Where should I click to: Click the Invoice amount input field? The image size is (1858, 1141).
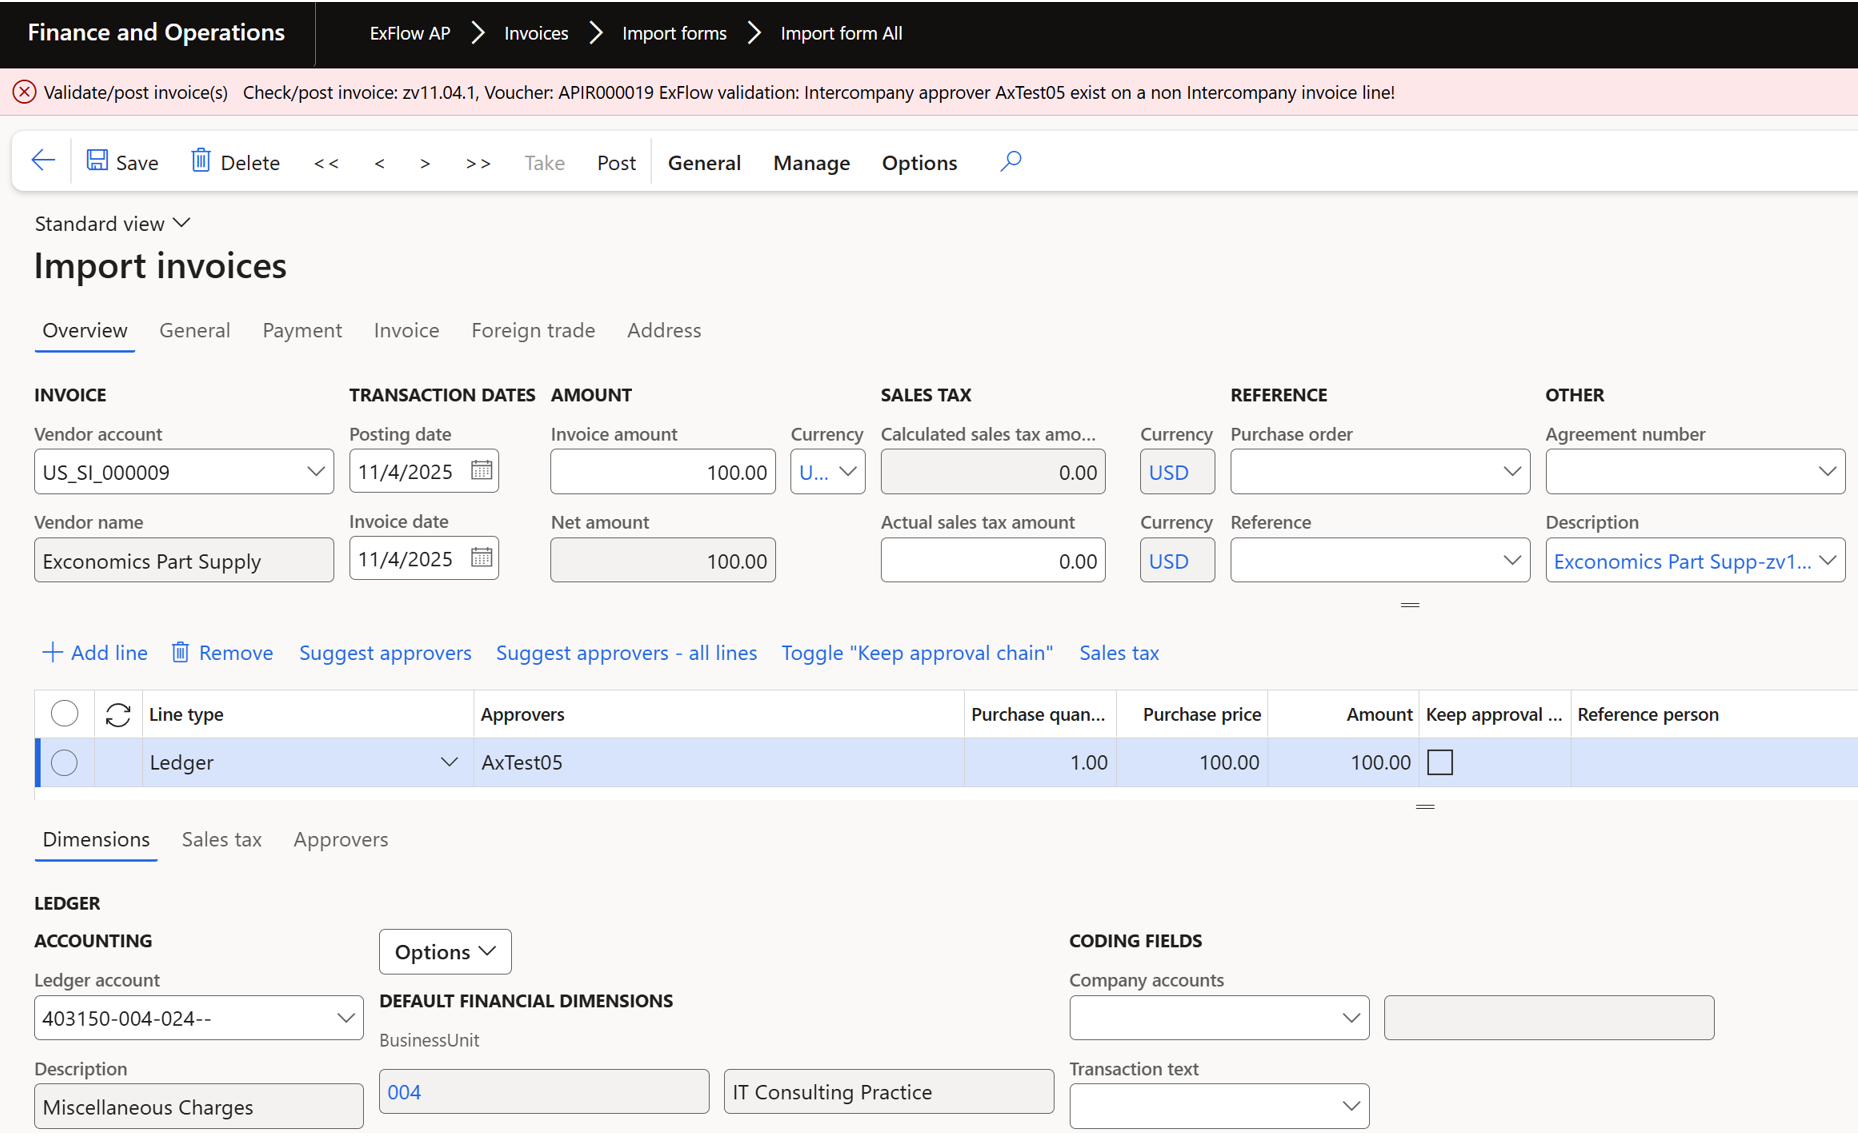tap(662, 472)
